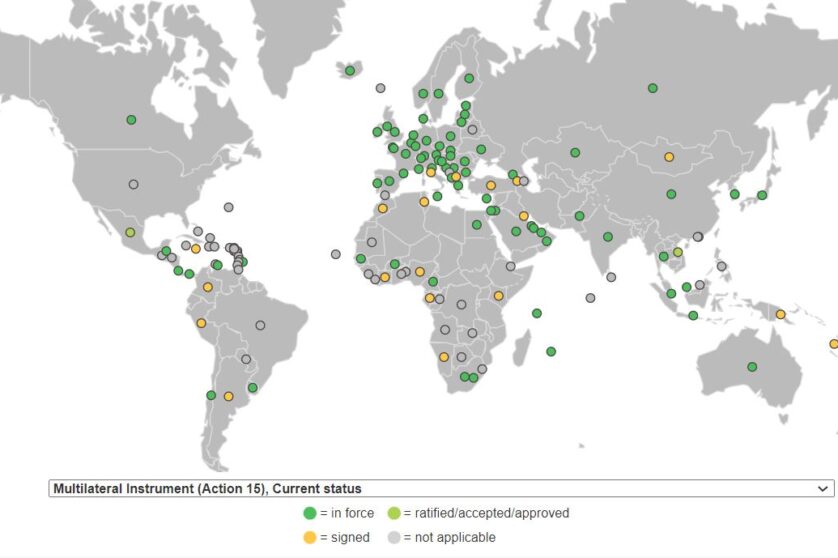Select the yellow Nigeria marker
Image resolution: width=838 pixels, height=558 pixels.
(x=420, y=272)
